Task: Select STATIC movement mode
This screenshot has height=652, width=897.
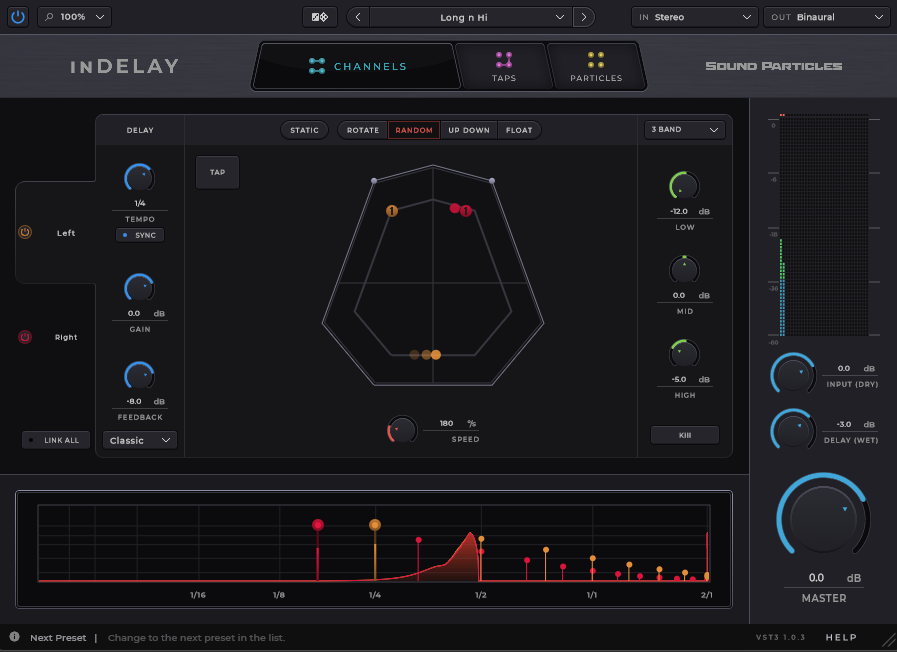Action: (x=304, y=130)
